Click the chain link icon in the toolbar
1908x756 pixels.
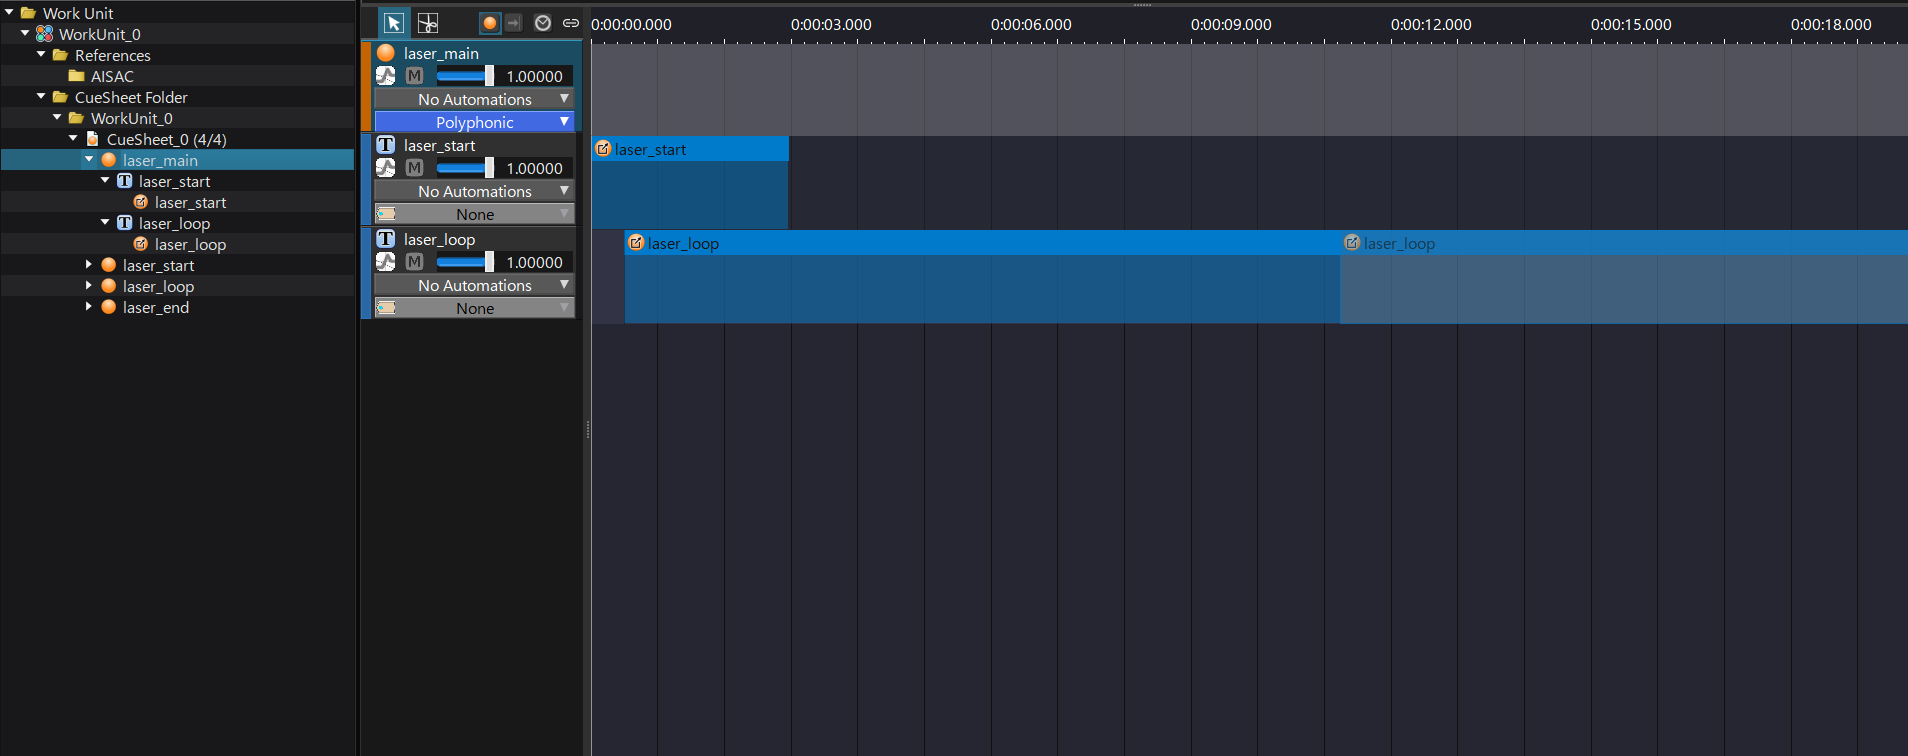(x=571, y=23)
